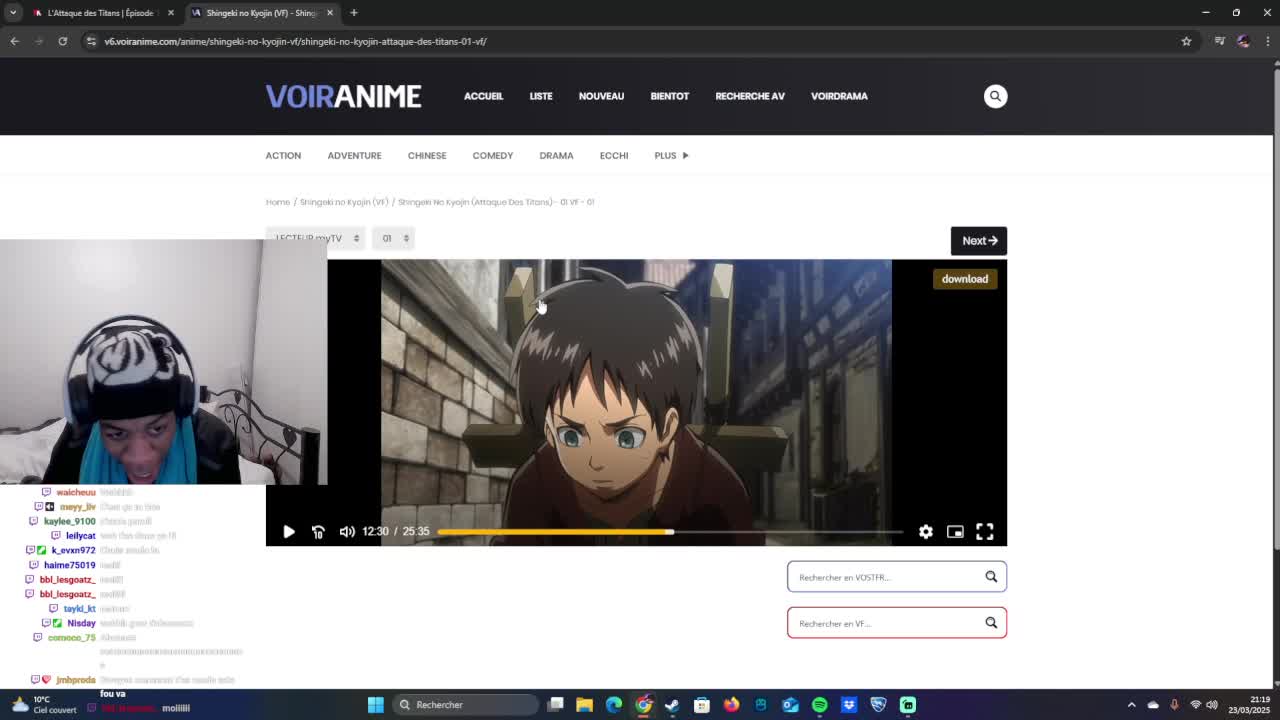Screen dimensions: 1280x720
Task: Open the weather widget Ciel couvert
Action: (42, 705)
